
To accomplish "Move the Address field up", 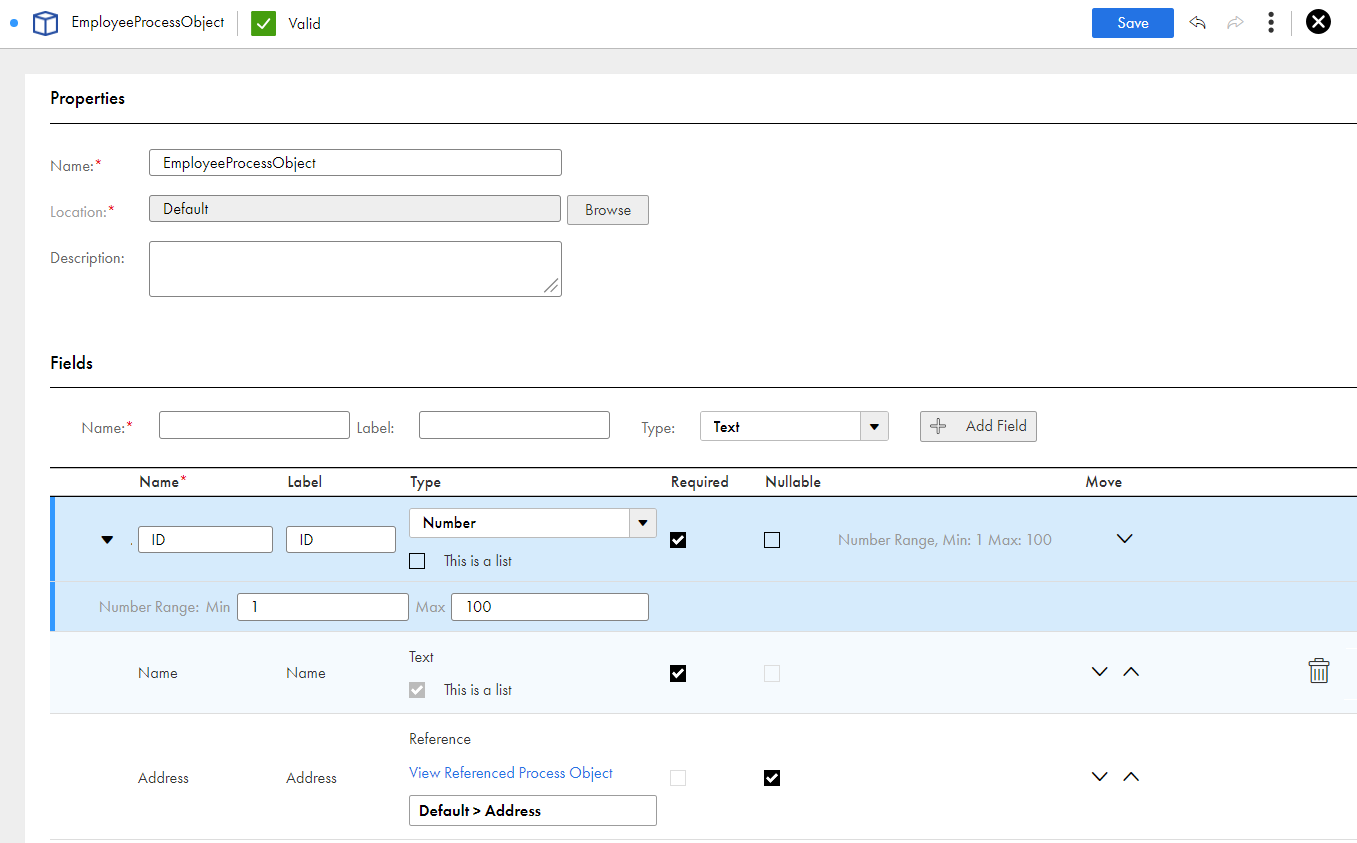I will (x=1131, y=777).
